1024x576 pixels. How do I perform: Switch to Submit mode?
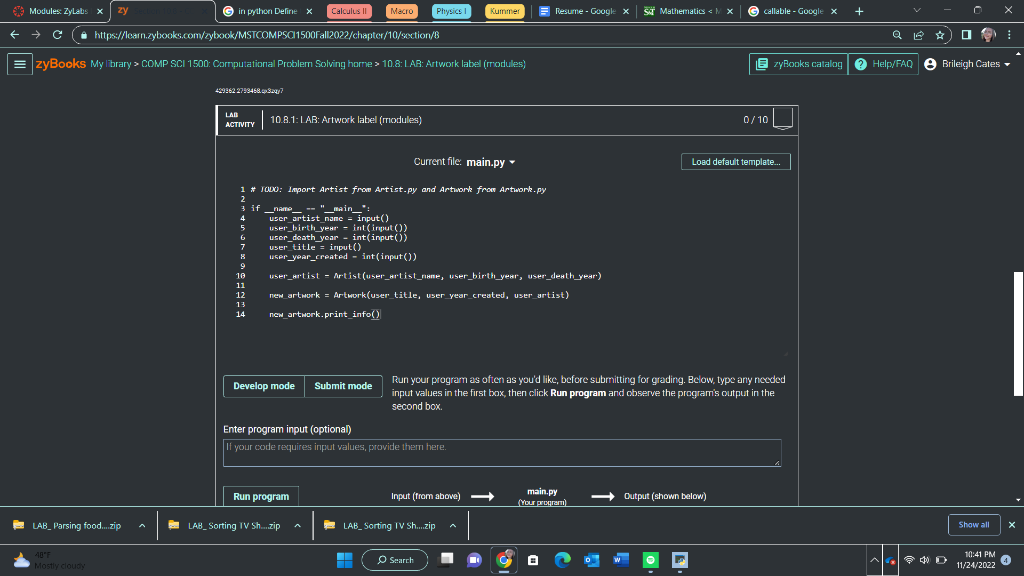(x=343, y=386)
